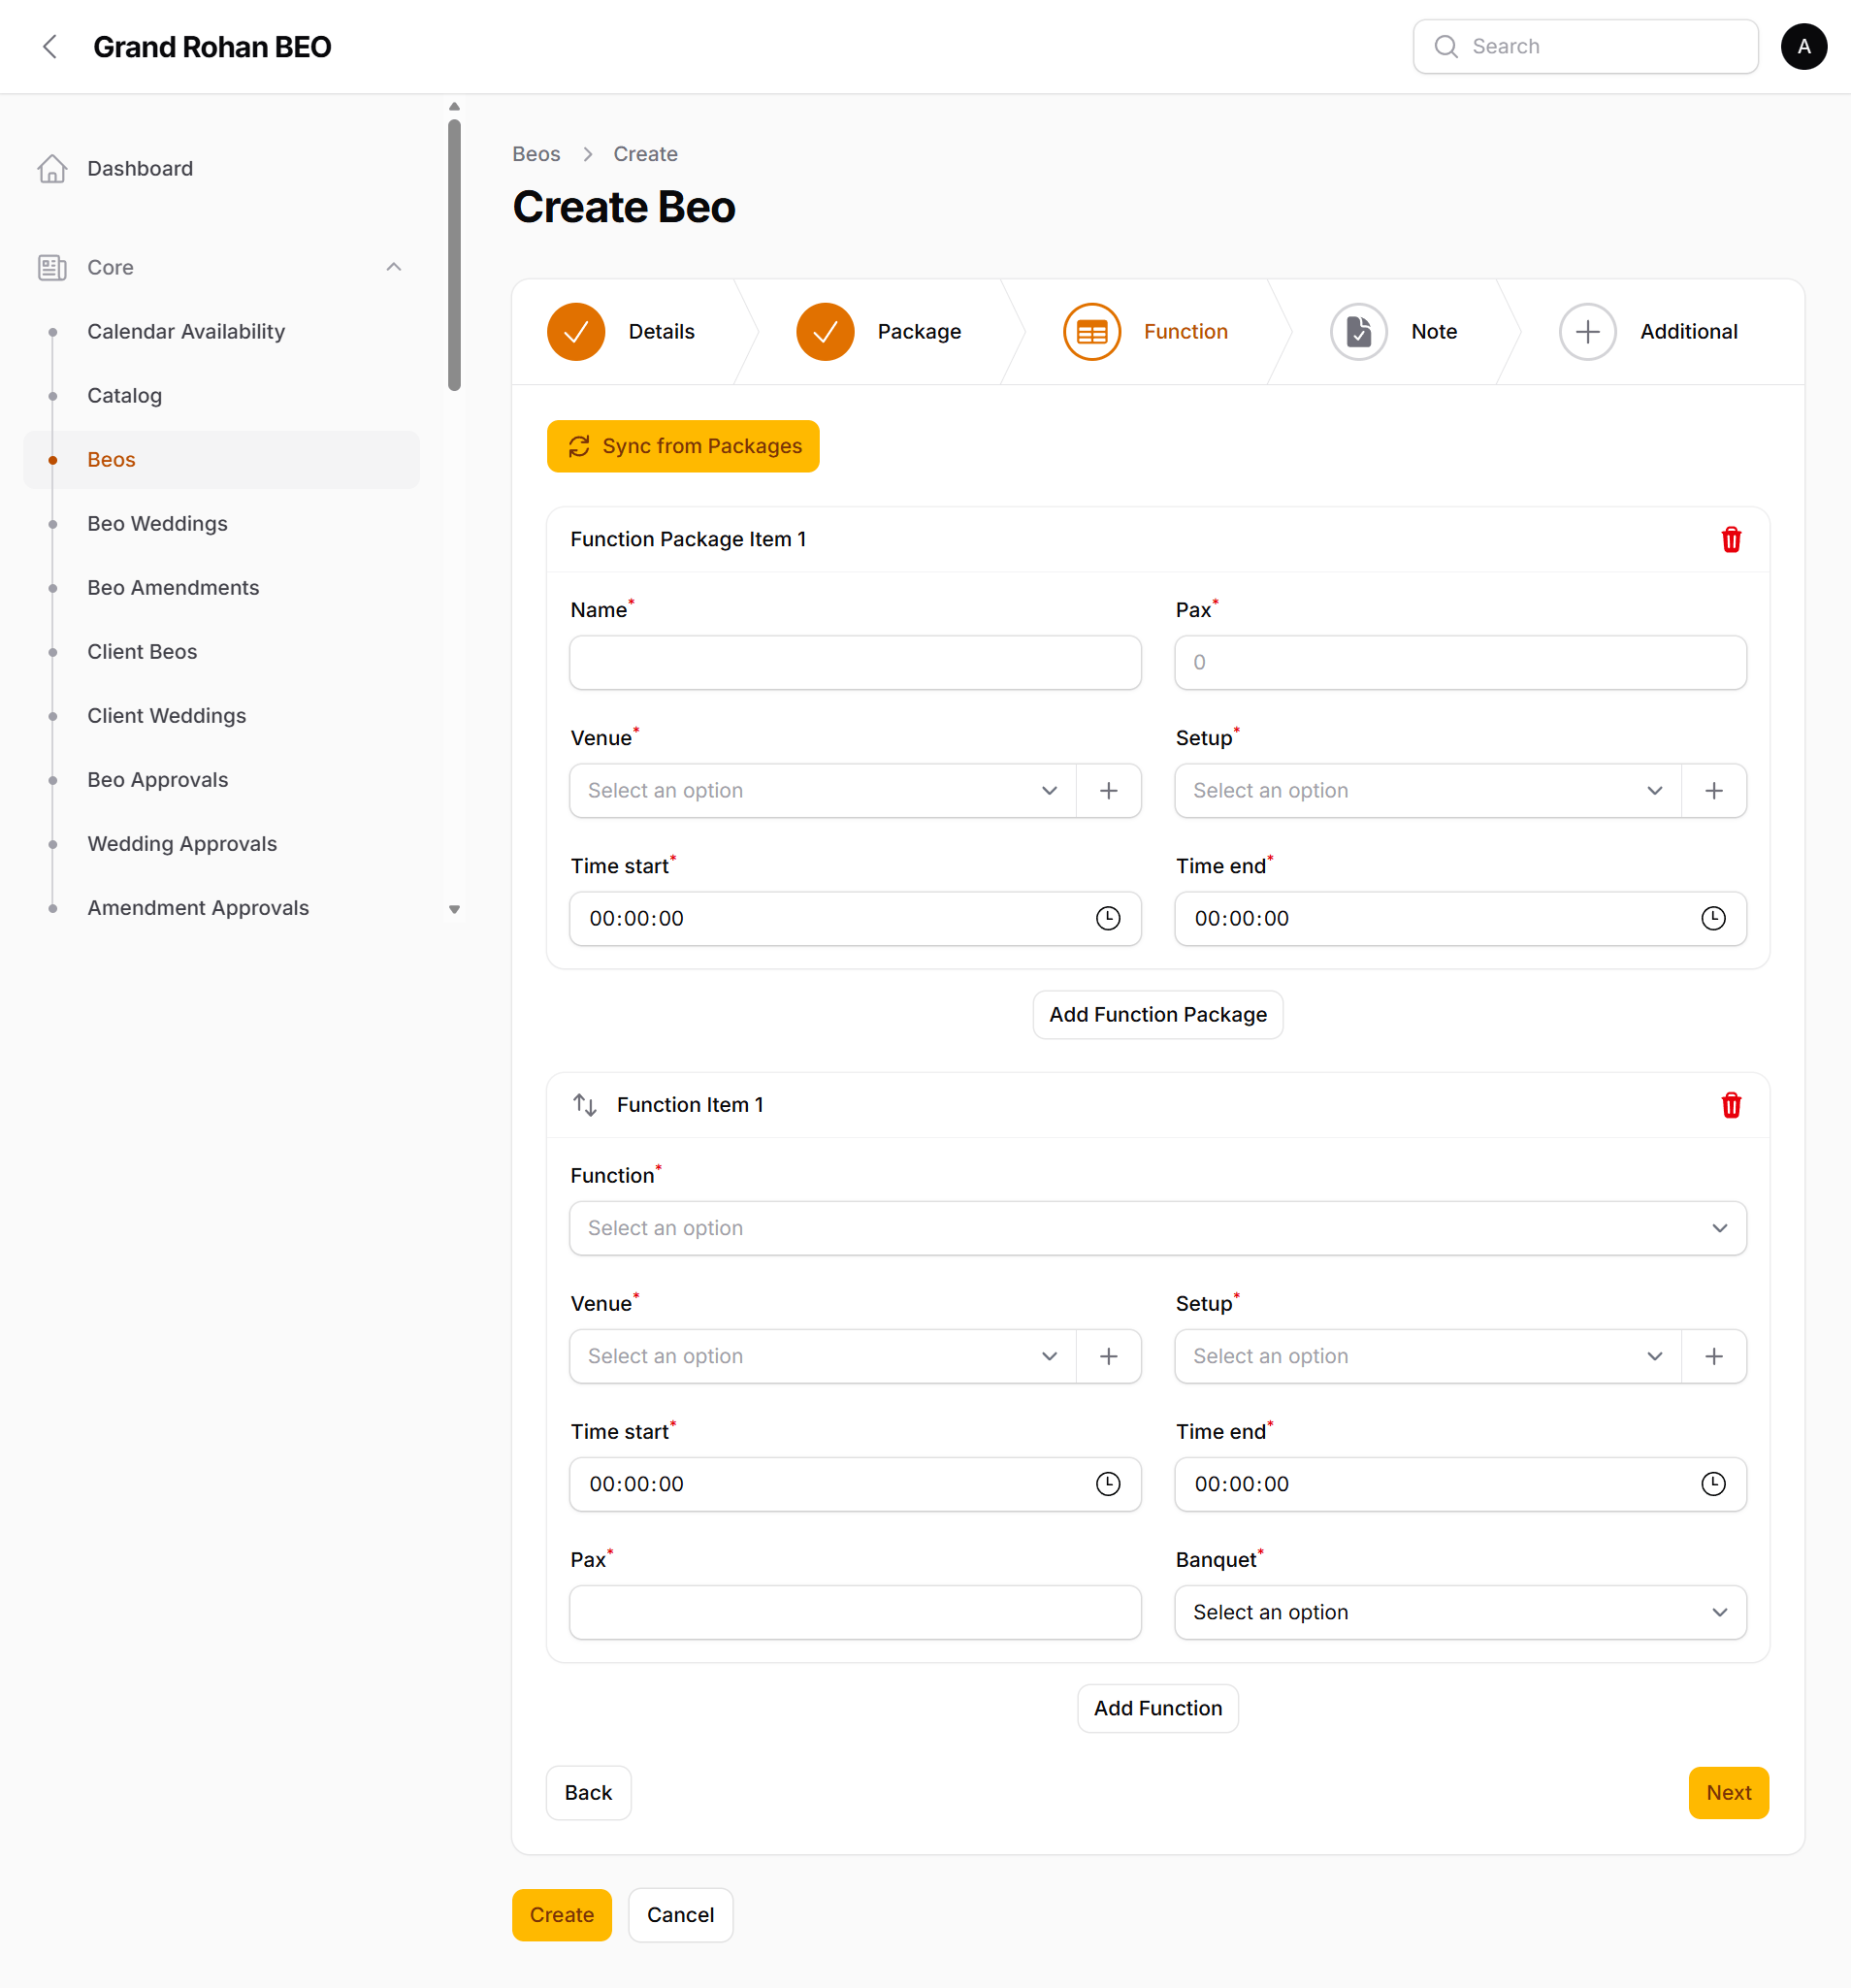Focus the package Name input field
This screenshot has width=1851, height=1988.
click(x=855, y=663)
